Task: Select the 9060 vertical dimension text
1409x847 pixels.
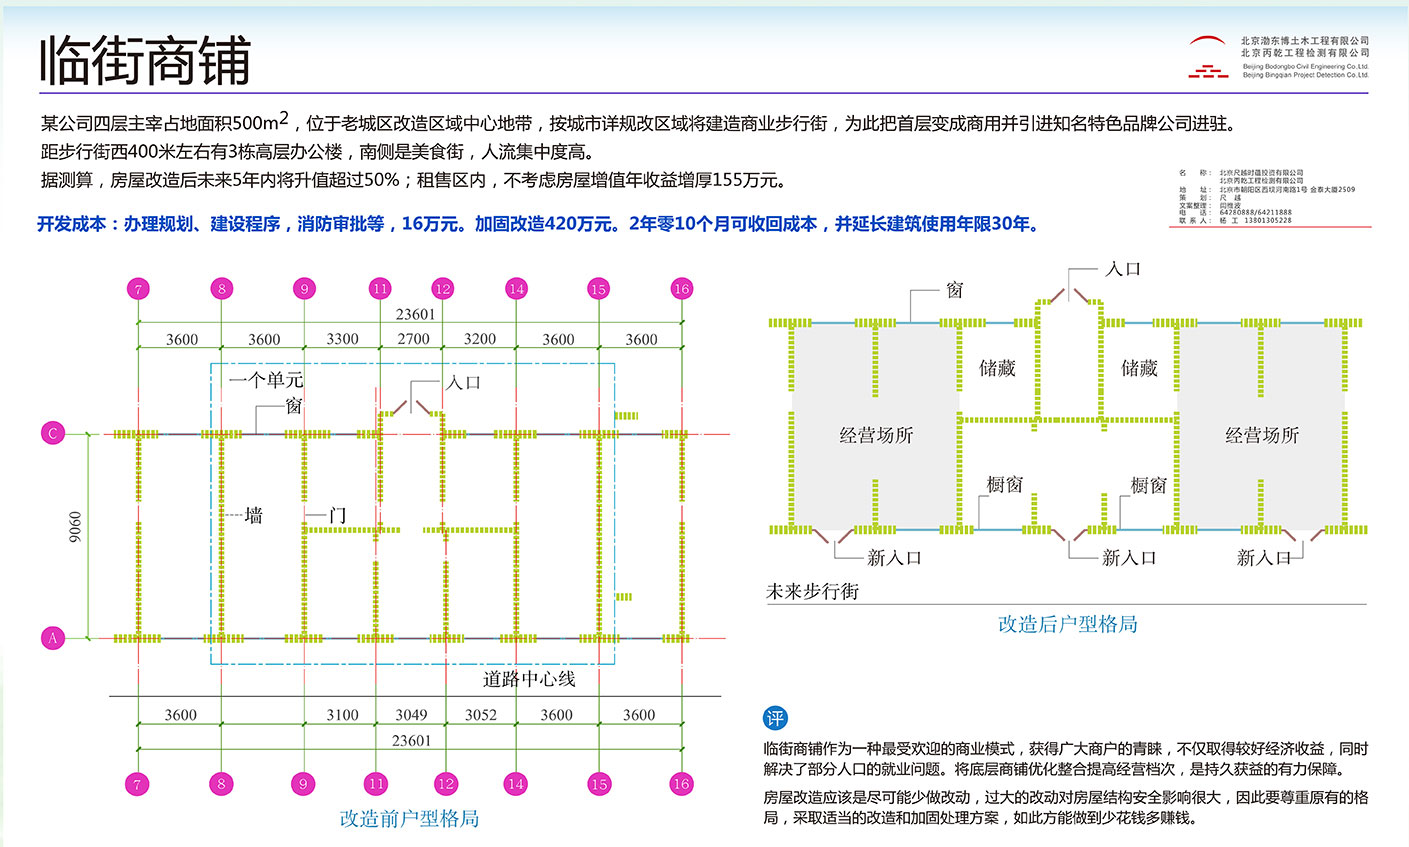Action: 76,528
